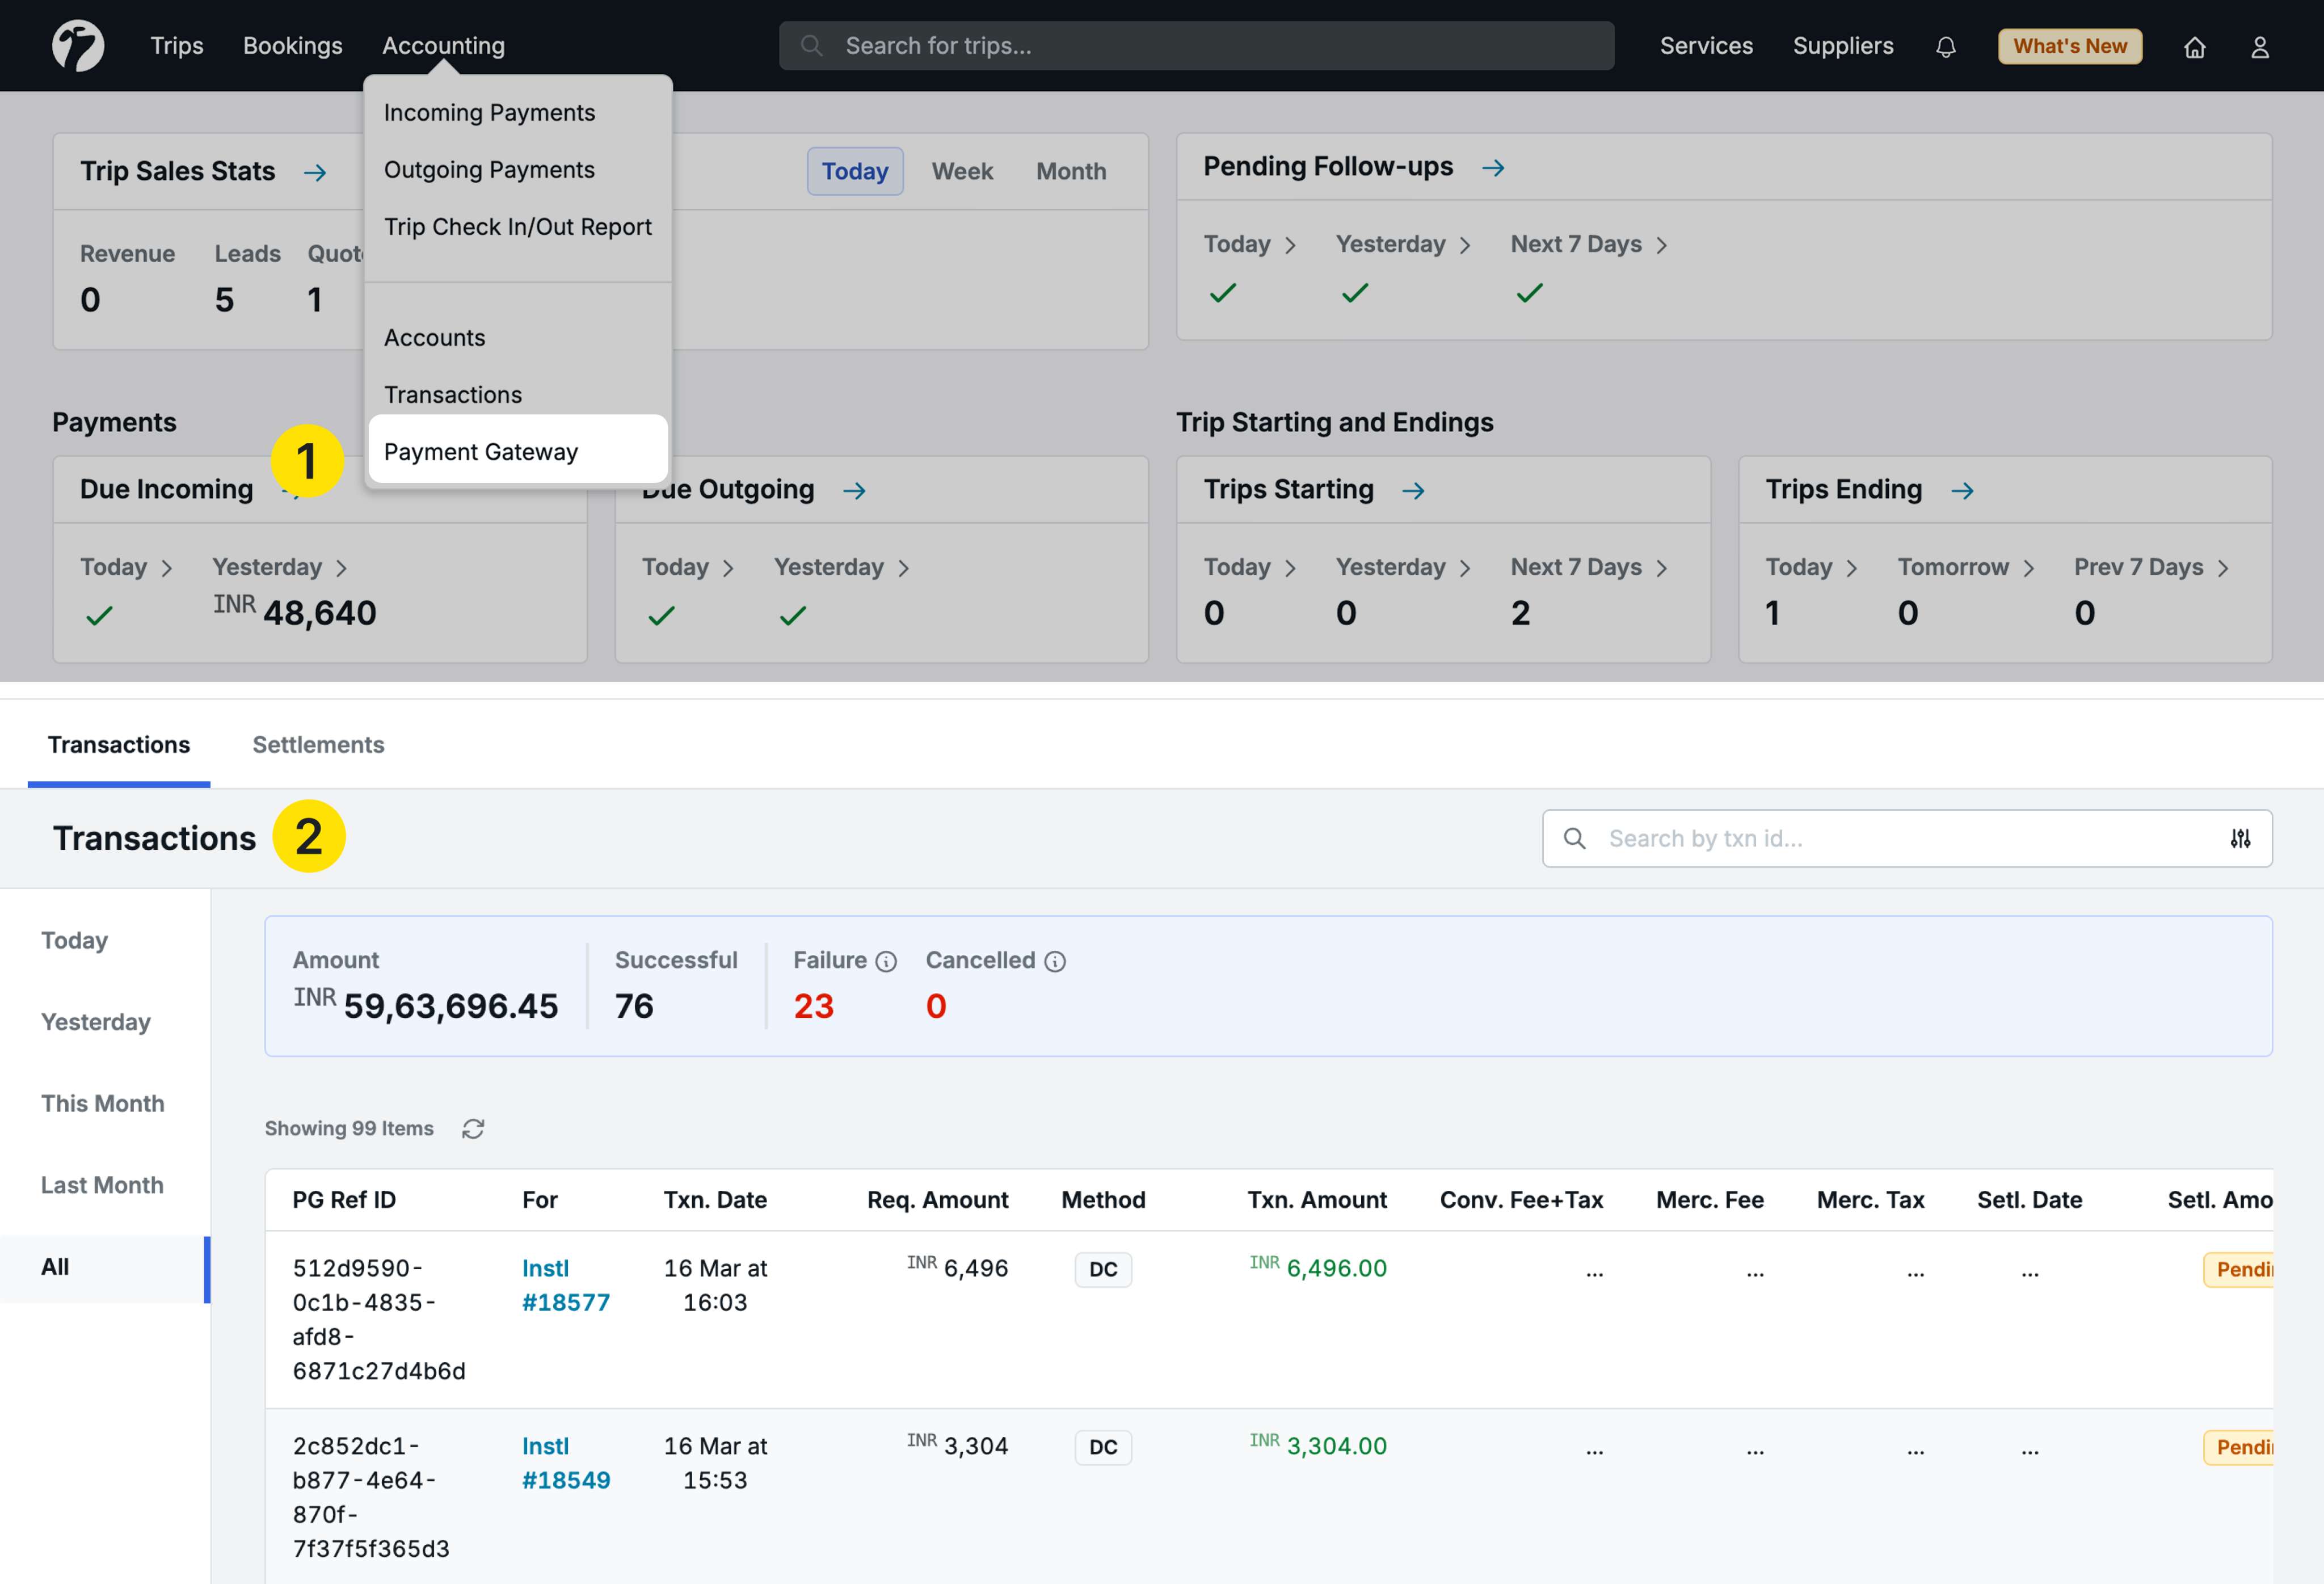Click Failure info icon
2324x1584 pixels.
point(886,962)
